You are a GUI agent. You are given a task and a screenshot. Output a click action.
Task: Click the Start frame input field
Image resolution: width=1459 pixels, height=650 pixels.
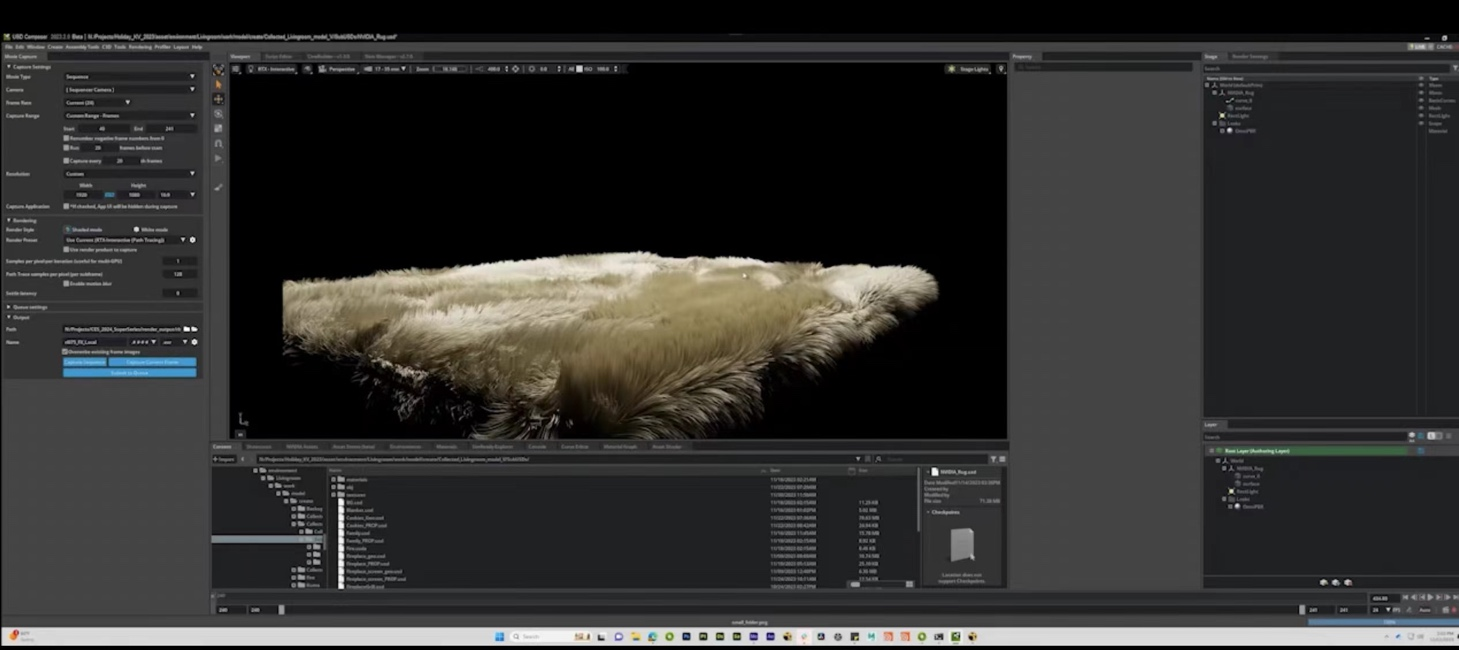click(102, 129)
